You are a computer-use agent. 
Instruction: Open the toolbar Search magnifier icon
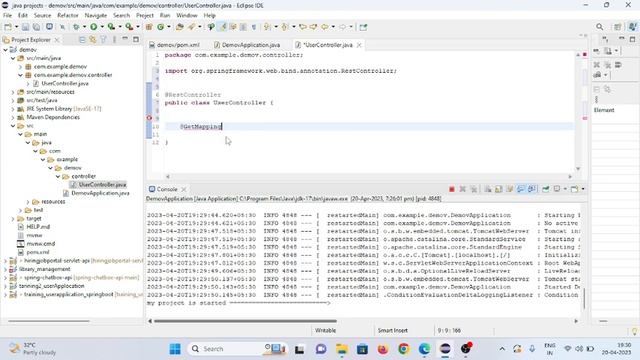[x=599, y=27]
